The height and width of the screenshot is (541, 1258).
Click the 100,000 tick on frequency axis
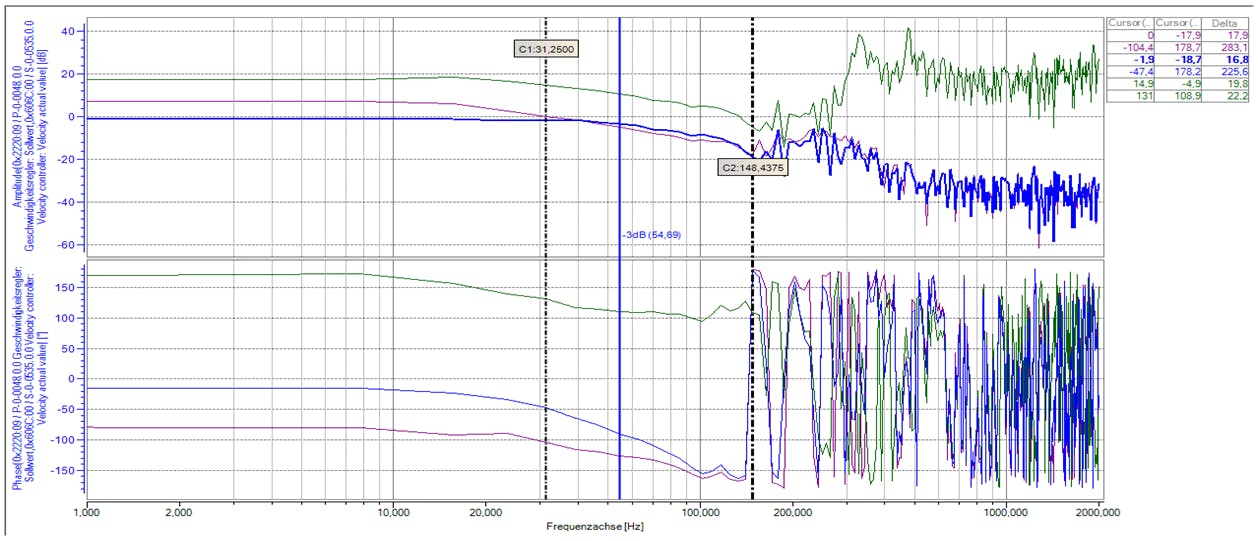[699, 512]
